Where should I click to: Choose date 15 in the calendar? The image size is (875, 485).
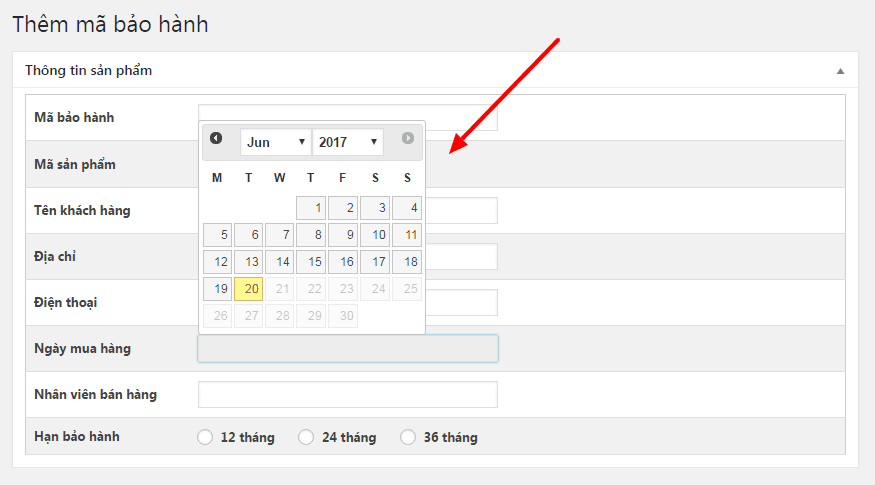pyautogui.click(x=311, y=262)
